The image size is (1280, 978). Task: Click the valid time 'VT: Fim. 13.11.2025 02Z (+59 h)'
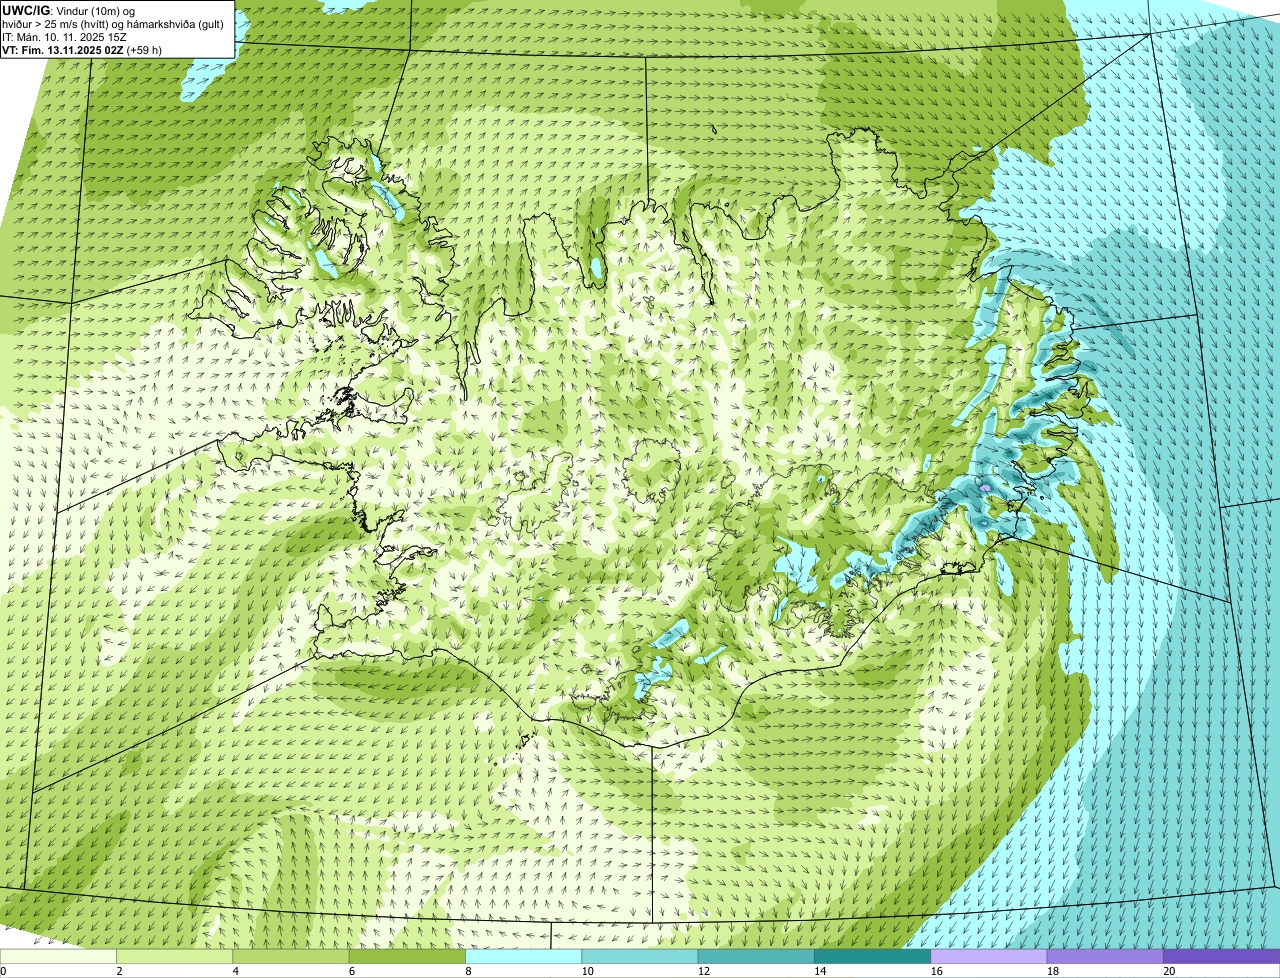pos(82,49)
